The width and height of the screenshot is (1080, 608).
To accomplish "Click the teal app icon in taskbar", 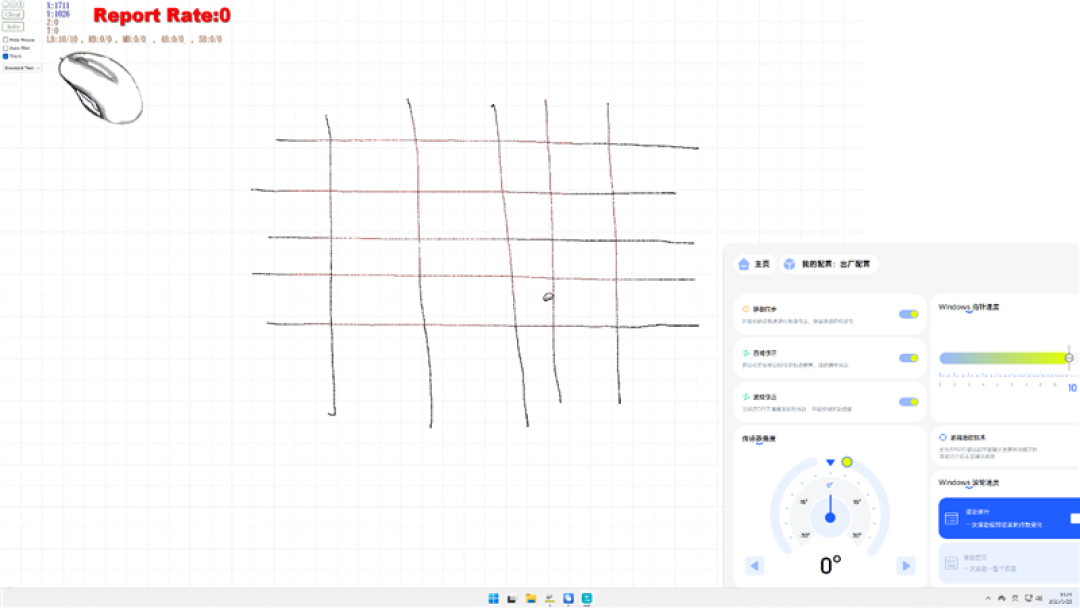I will (587, 598).
